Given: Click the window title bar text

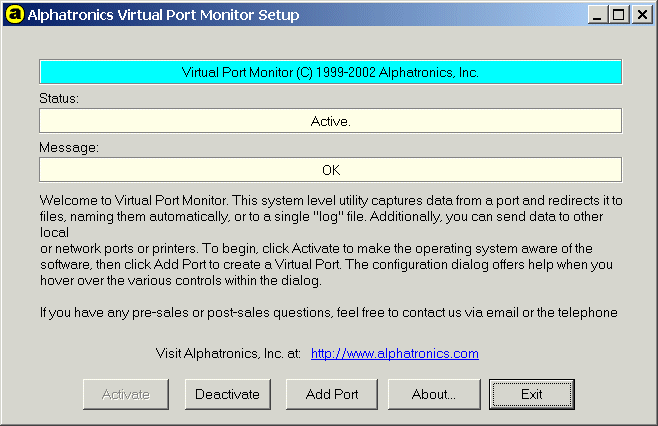Looking at the screenshot, I should [162, 15].
